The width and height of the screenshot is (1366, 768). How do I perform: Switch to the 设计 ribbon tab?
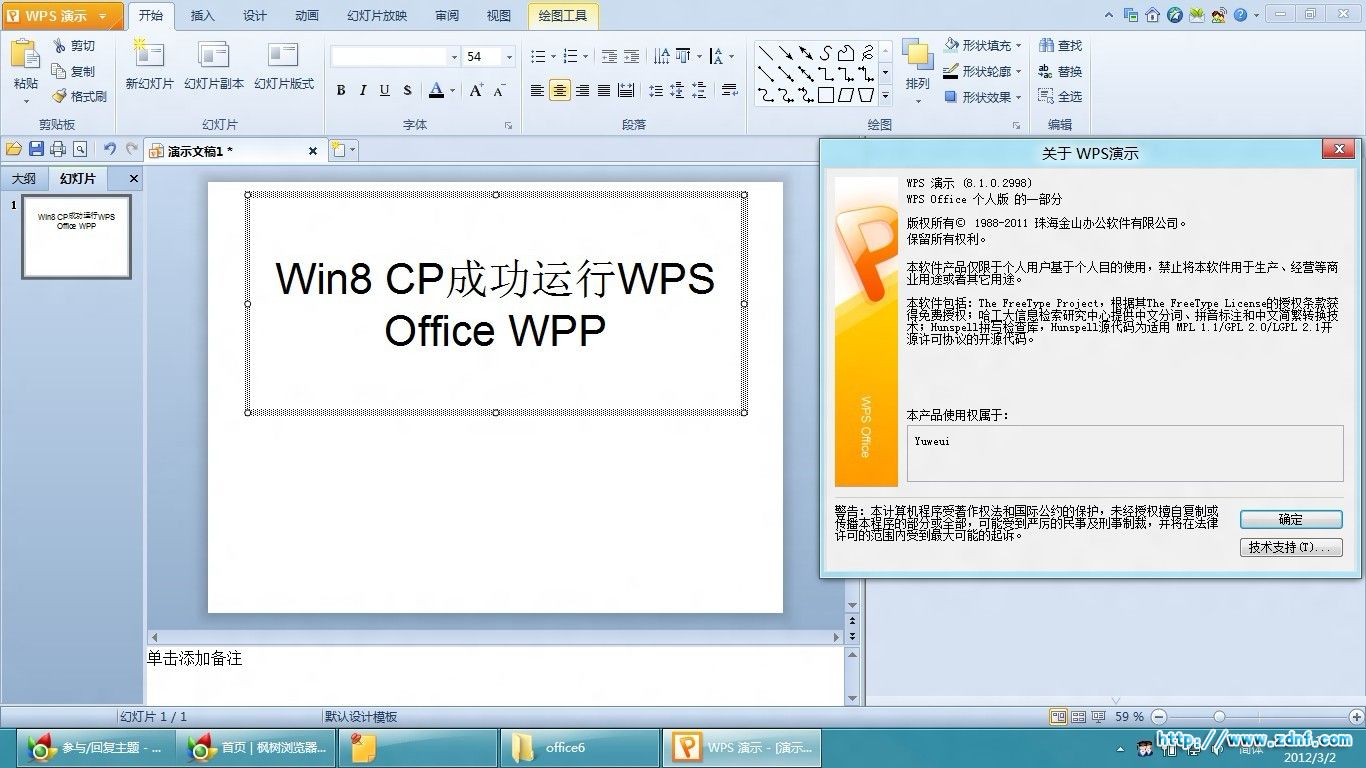pyautogui.click(x=255, y=16)
